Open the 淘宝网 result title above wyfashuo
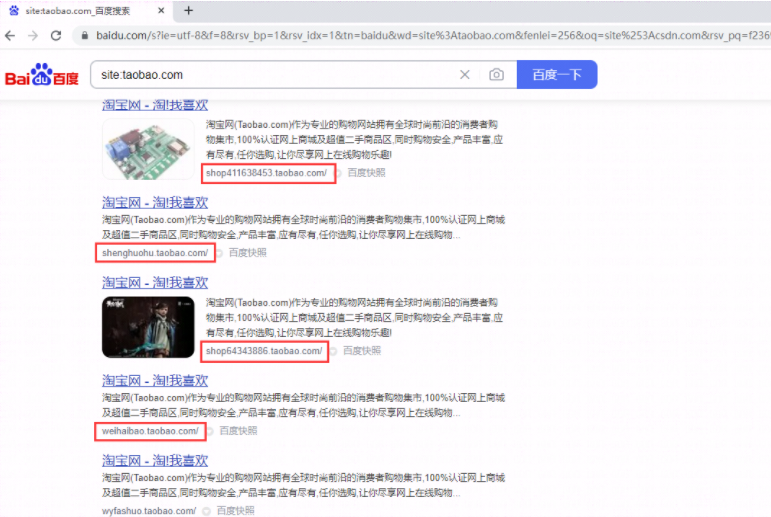 (155, 460)
